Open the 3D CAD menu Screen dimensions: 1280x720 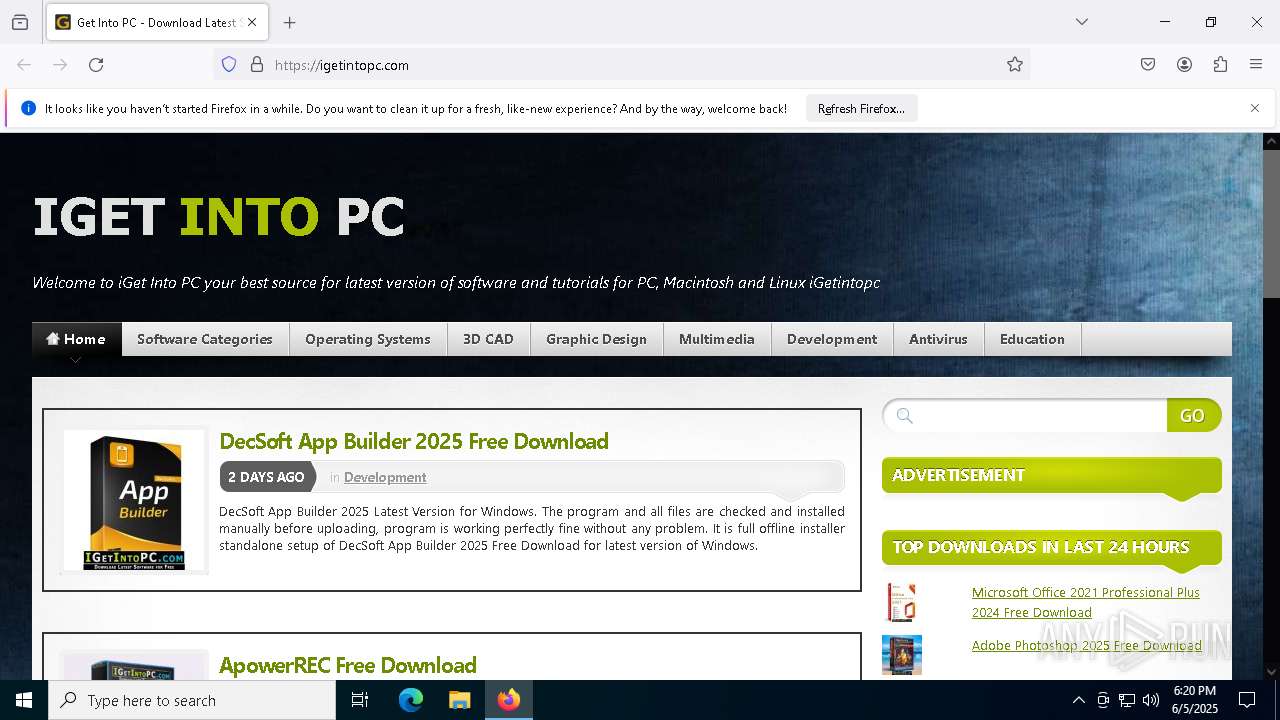click(x=488, y=339)
